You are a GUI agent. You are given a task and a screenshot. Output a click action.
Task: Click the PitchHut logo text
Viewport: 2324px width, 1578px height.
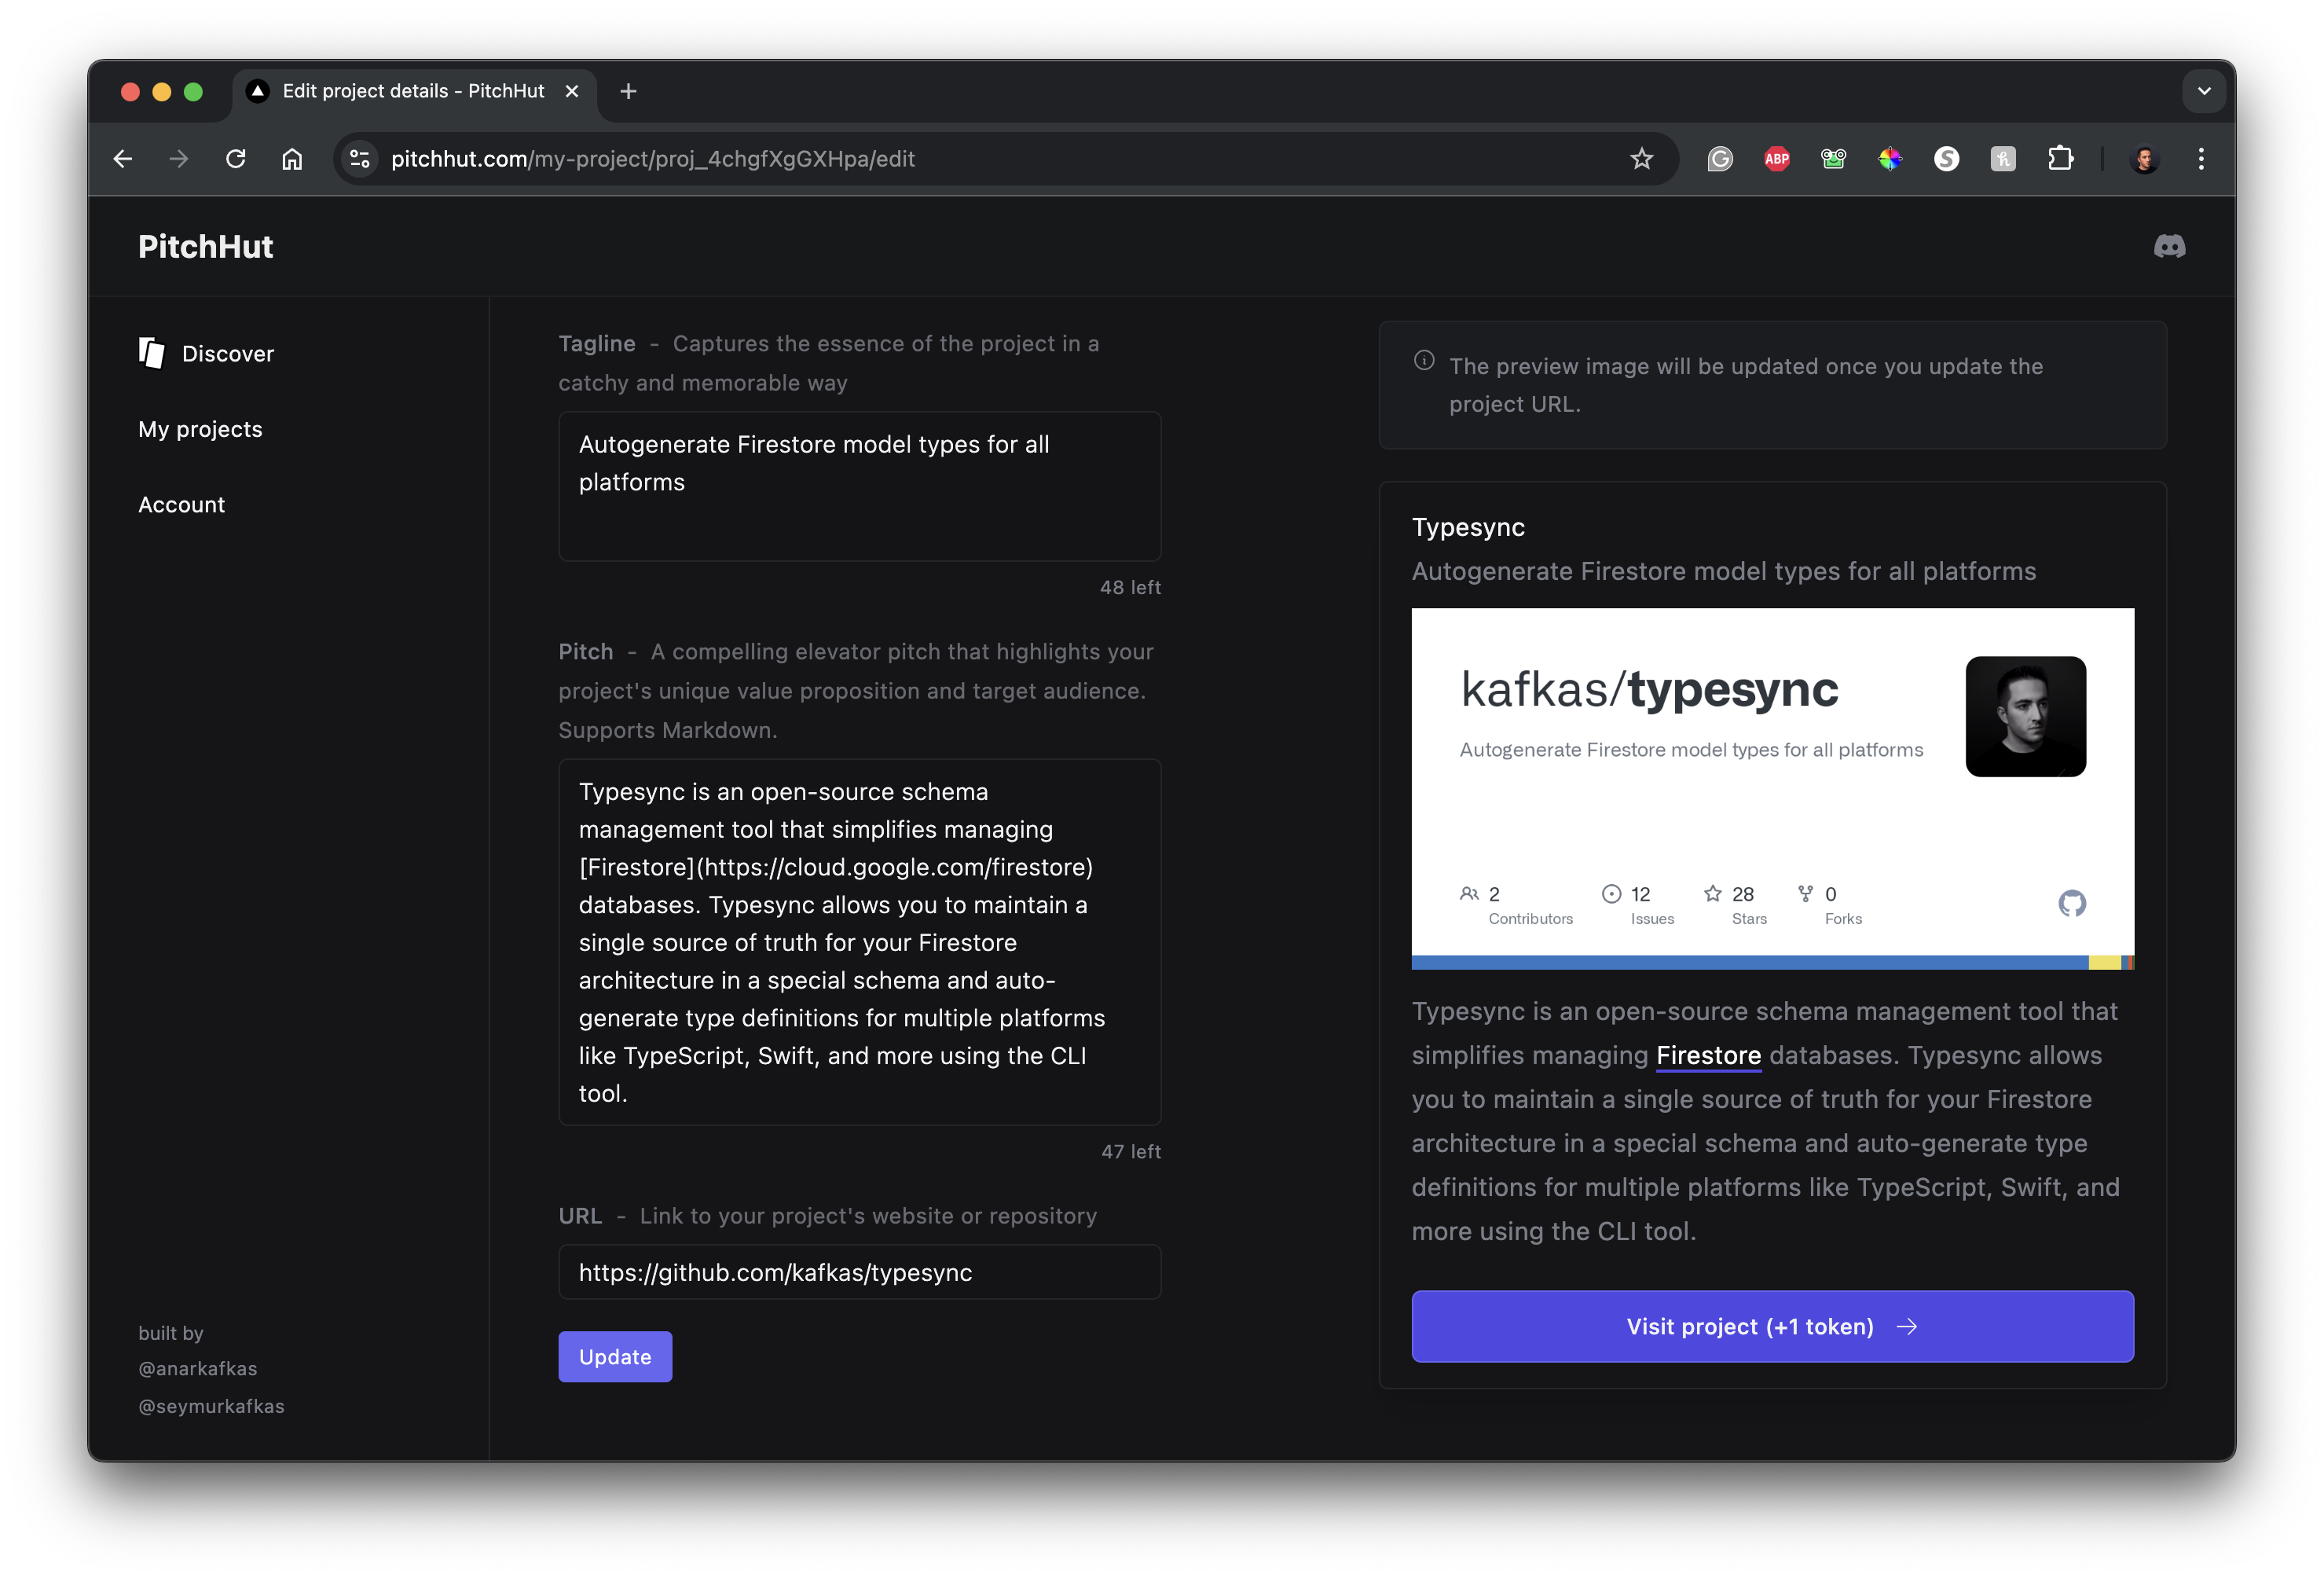(x=205, y=246)
